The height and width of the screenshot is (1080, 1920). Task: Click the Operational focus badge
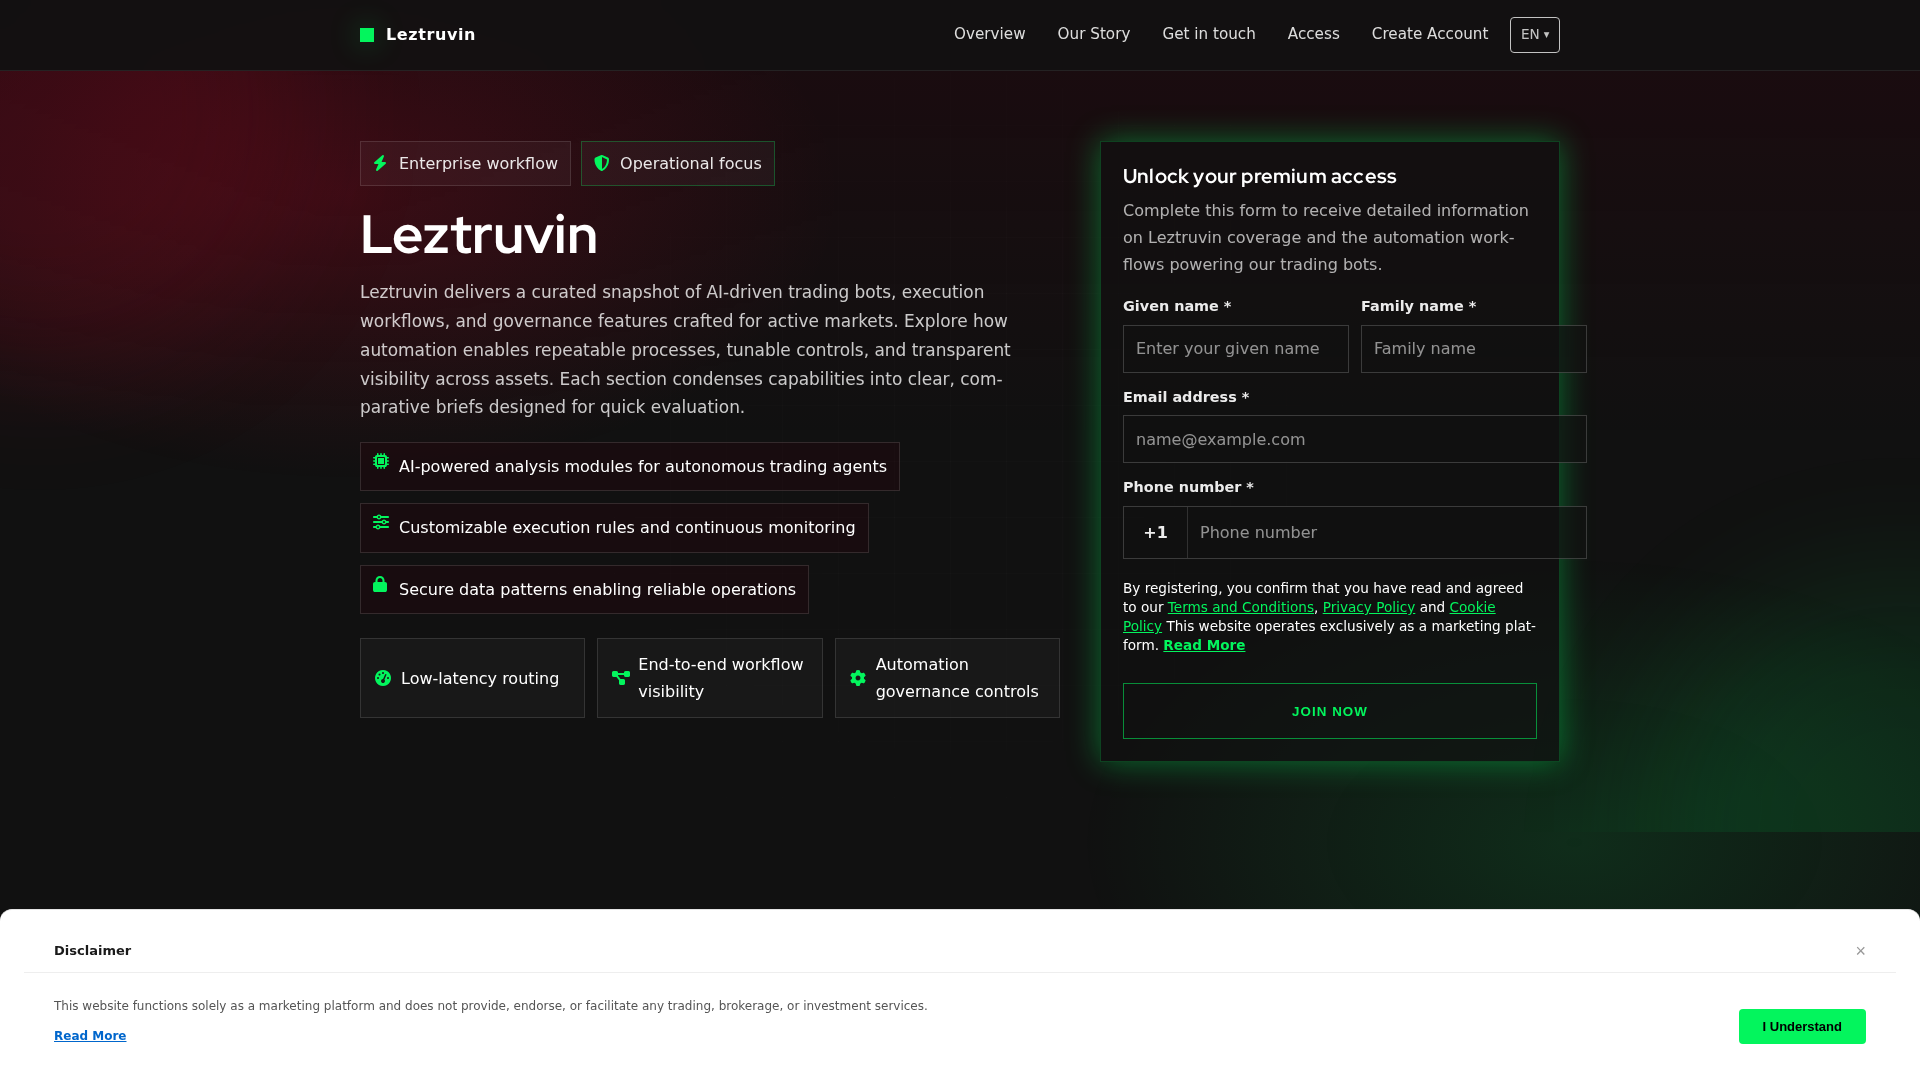click(678, 163)
